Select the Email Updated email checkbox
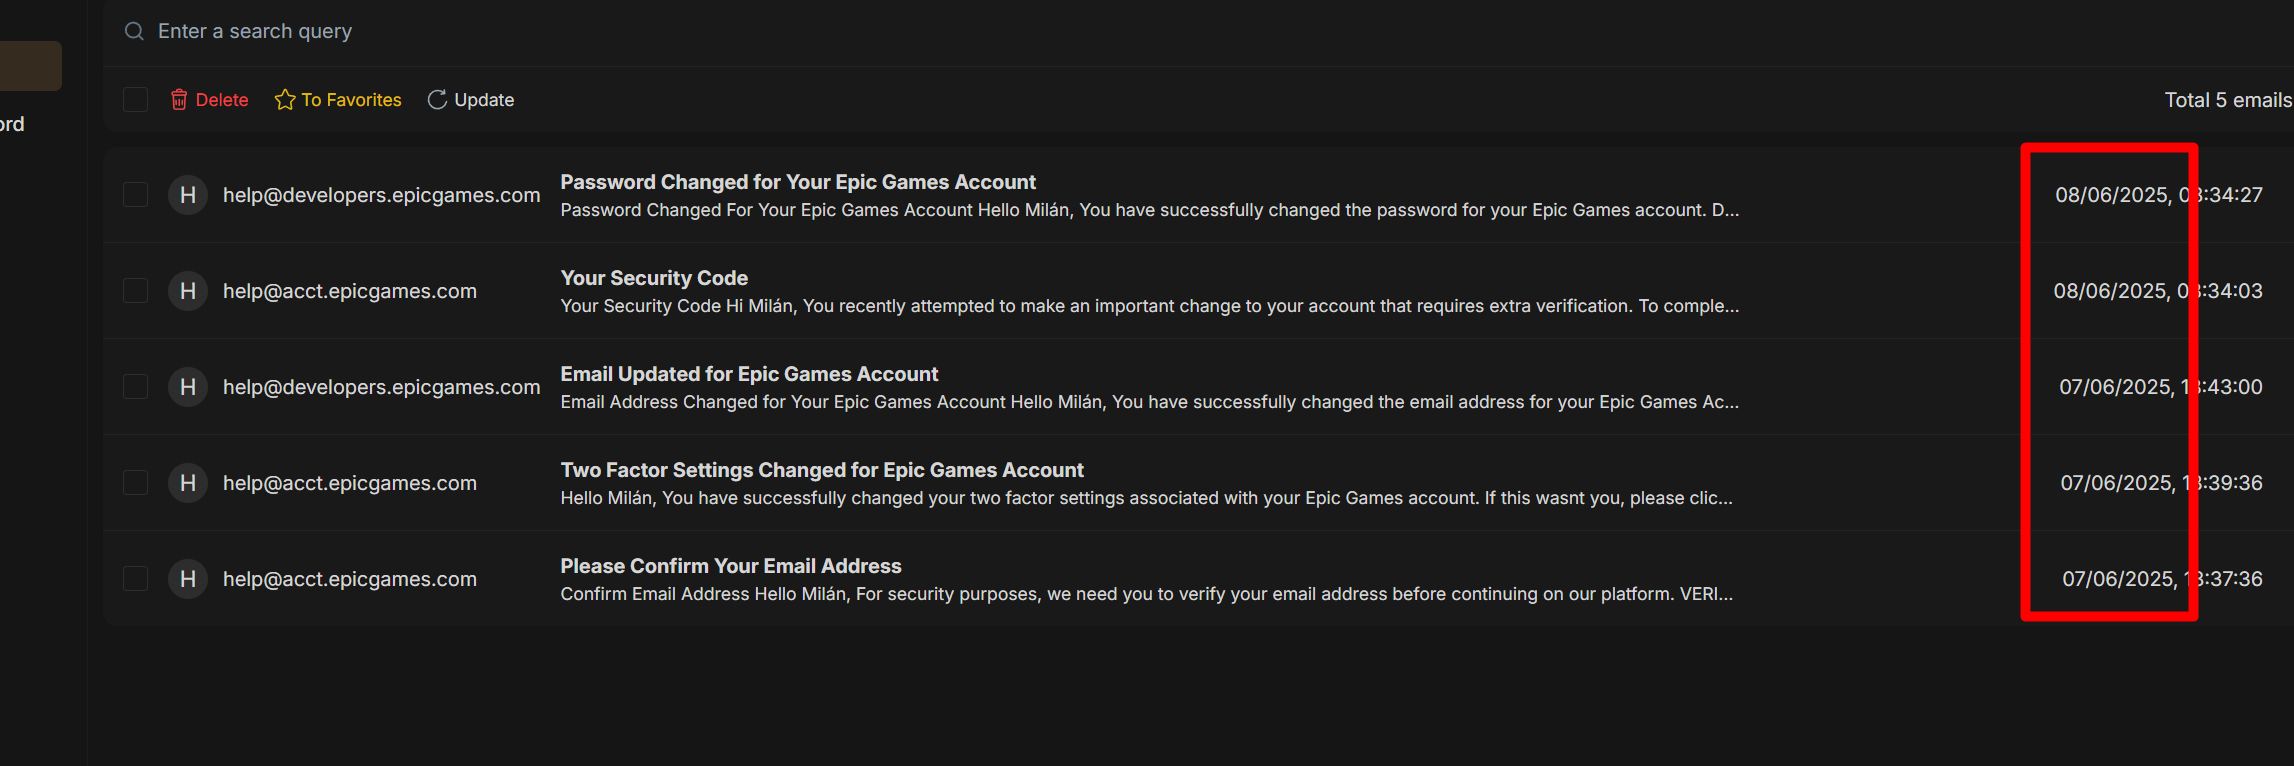 [136, 387]
